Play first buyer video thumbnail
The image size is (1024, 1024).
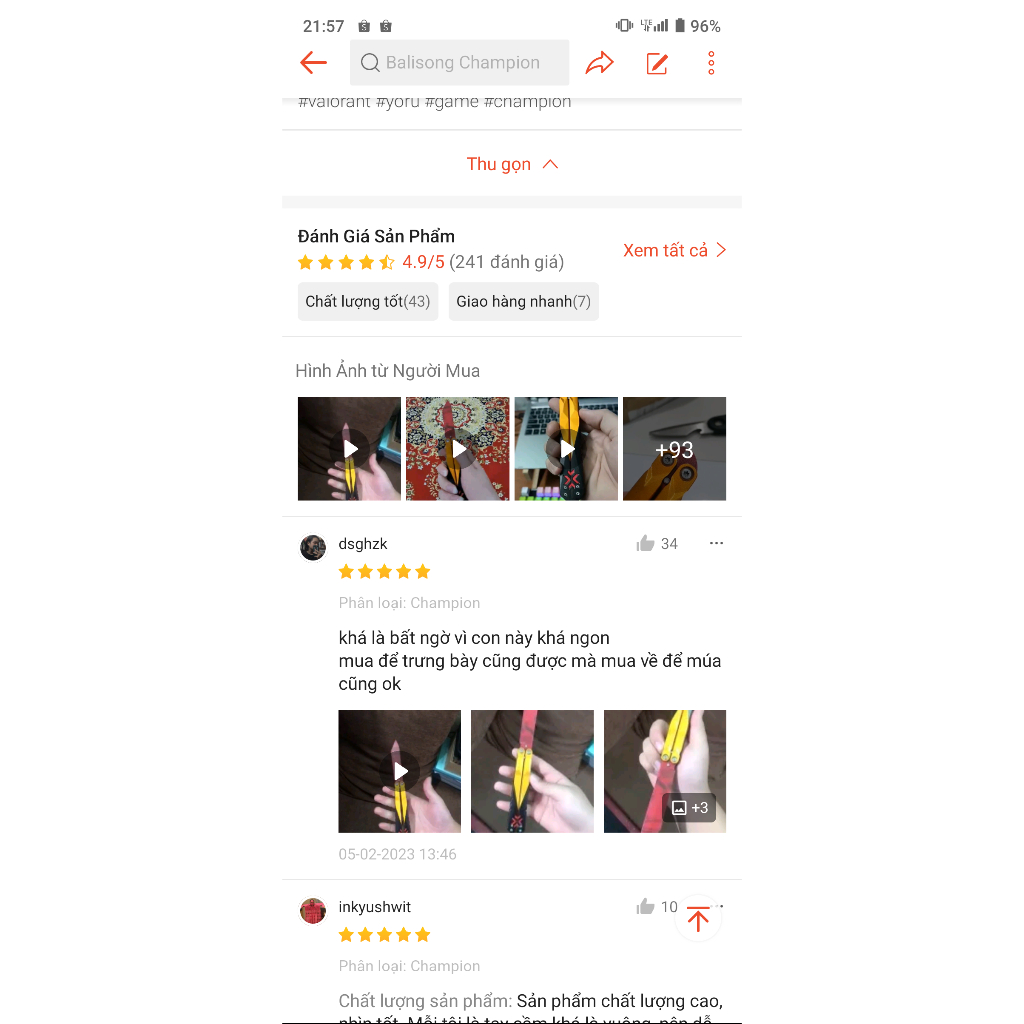[349, 449]
